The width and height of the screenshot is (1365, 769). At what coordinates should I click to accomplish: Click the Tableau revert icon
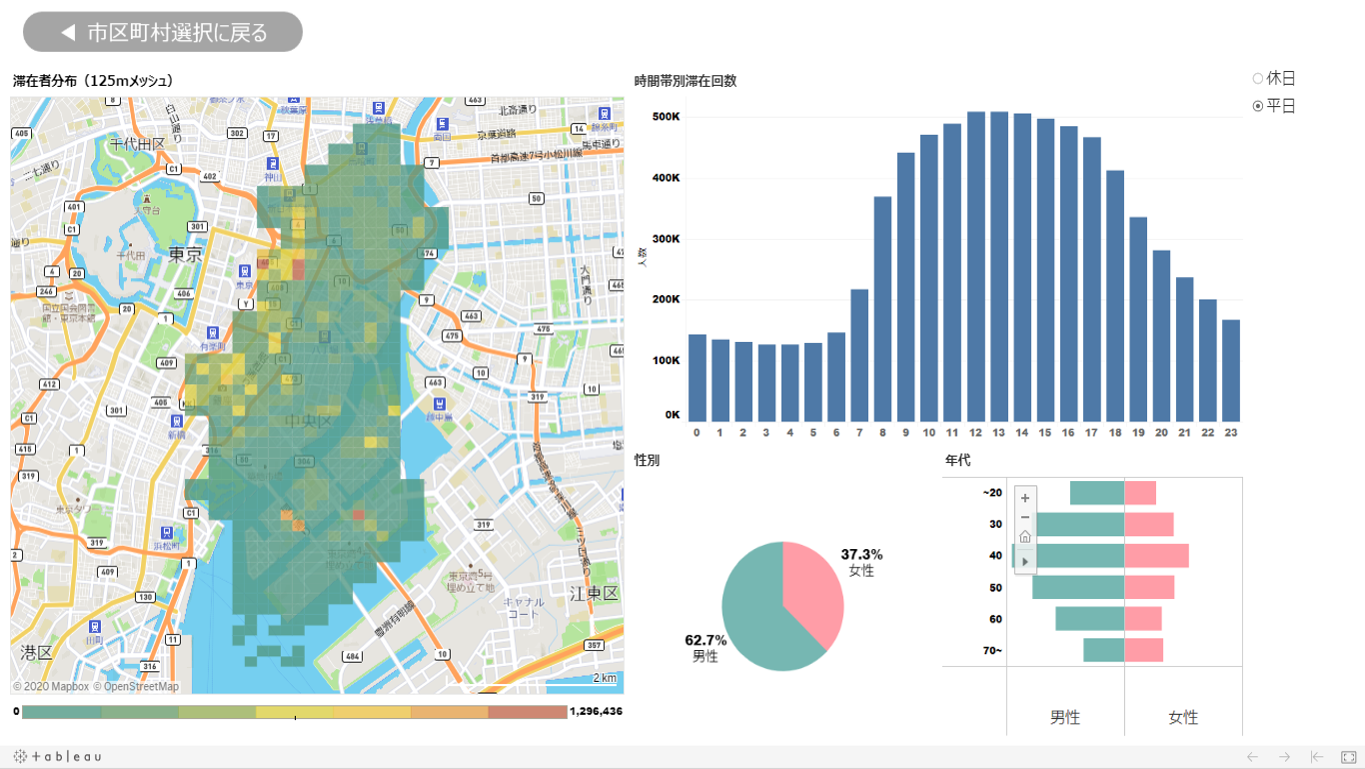click(1317, 757)
